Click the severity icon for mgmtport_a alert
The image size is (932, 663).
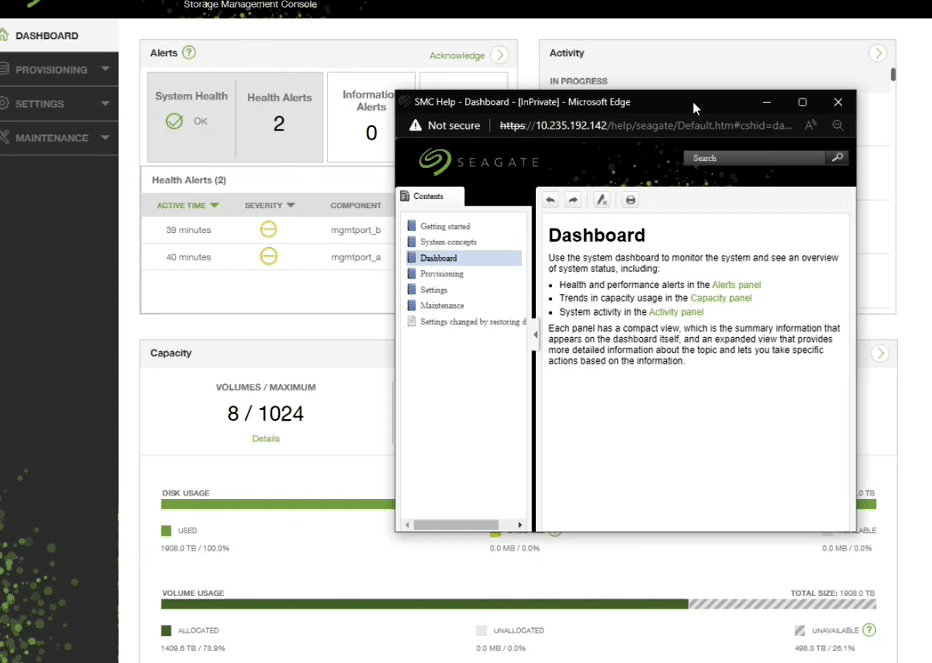(x=269, y=256)
